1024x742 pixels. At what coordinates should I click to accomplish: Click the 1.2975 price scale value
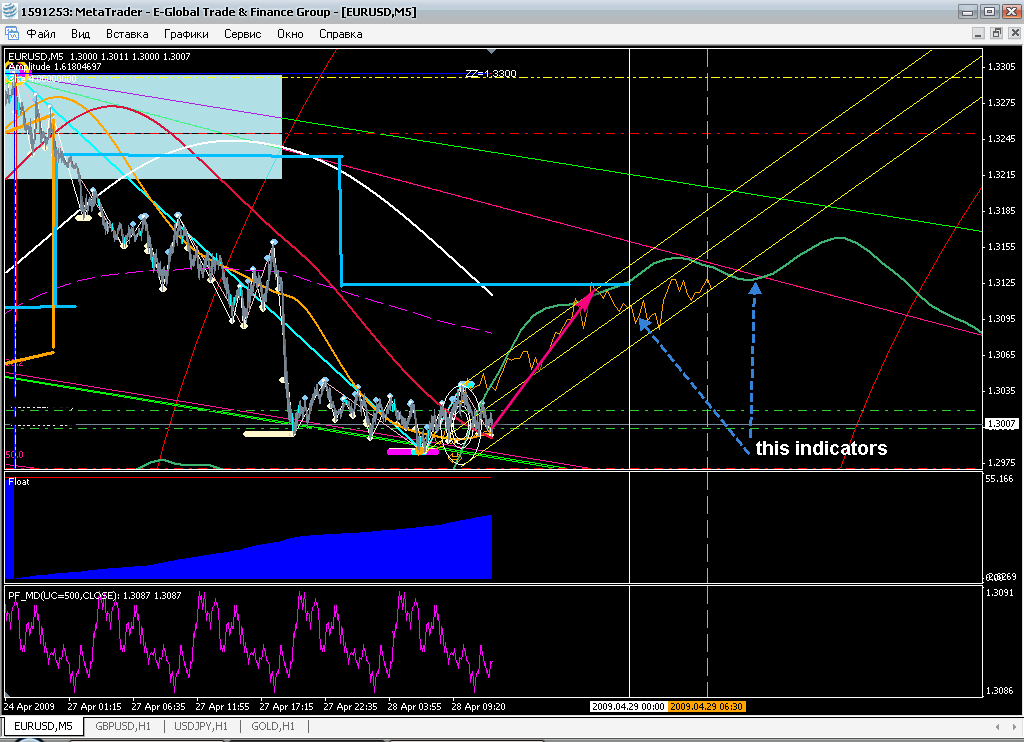coord(1001,463)
